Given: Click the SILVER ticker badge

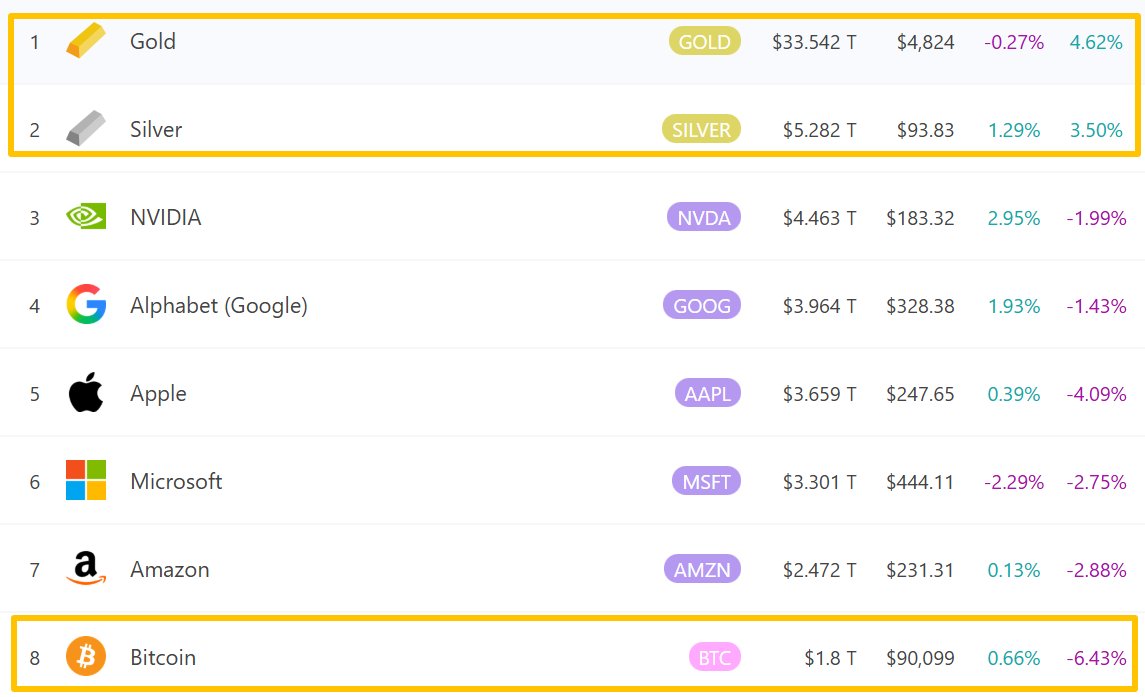Looking at the screenshot, I should pyautogui.click(x=701, y=129).
